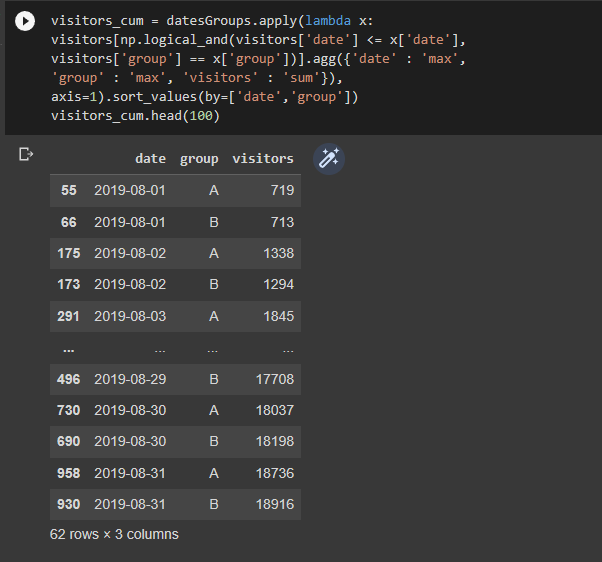
Task: Click the row with index 730
Action: point(175,410)
